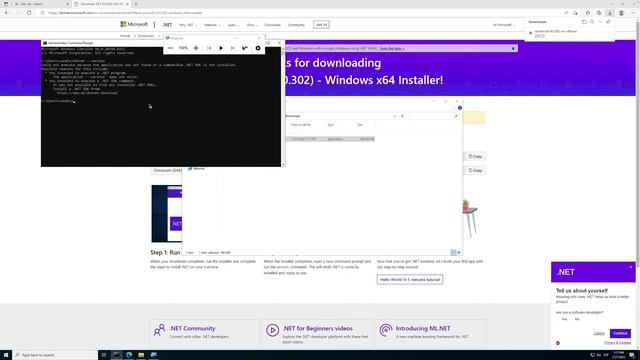Click the Download breadcrumb link
This screenshot has height=360, width=640.
(146, 36)
